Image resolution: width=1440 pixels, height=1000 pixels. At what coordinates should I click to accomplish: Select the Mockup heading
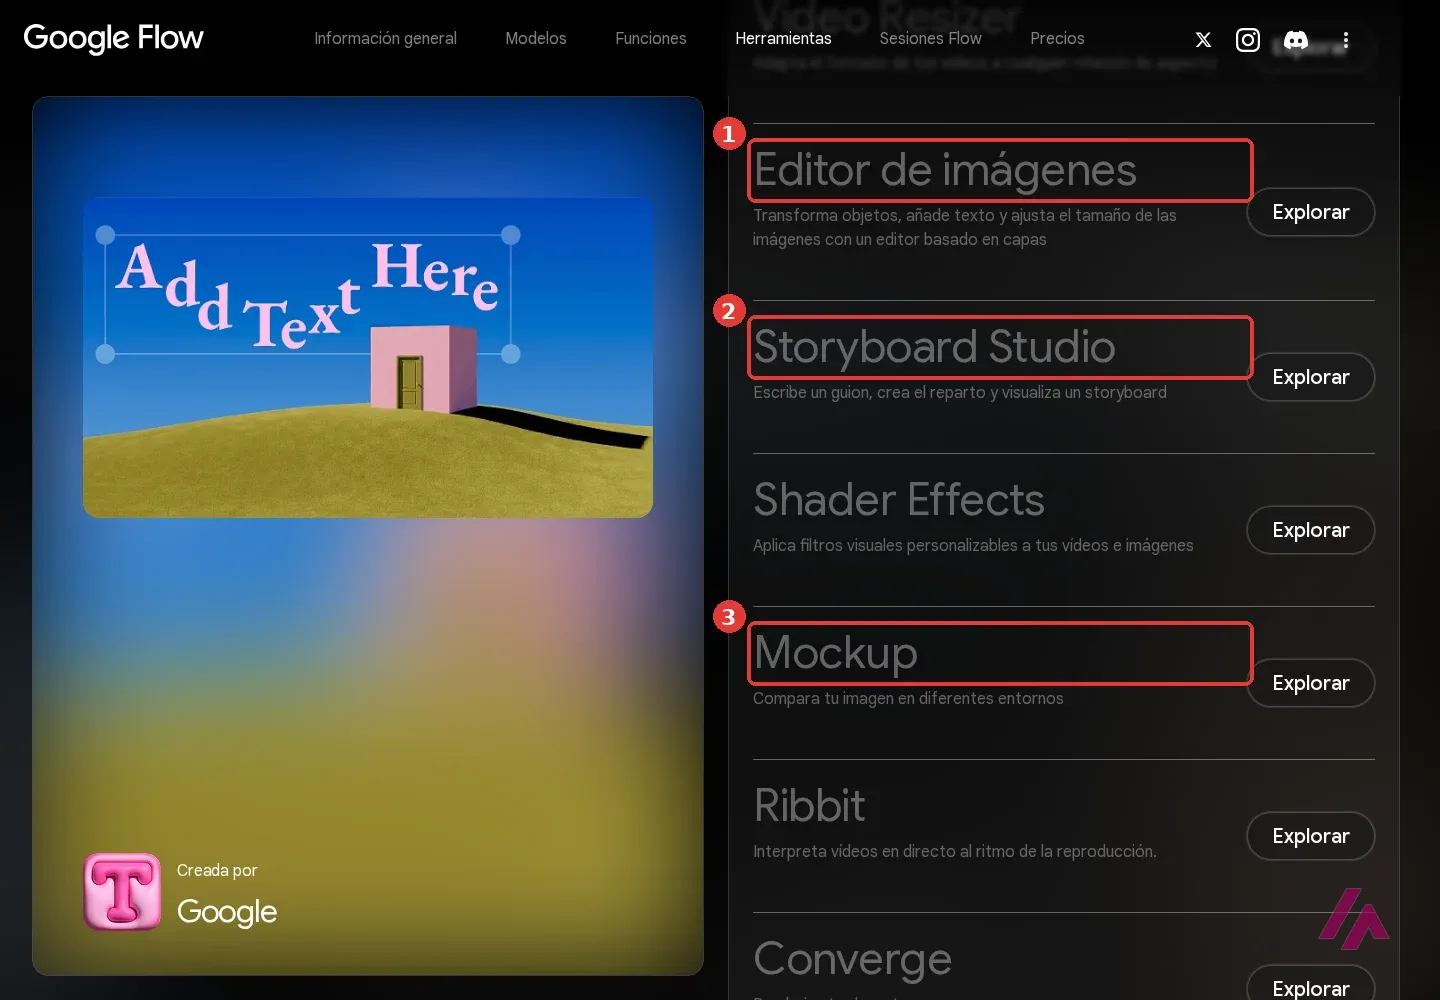pyautogui.click(x=835, y=653)
